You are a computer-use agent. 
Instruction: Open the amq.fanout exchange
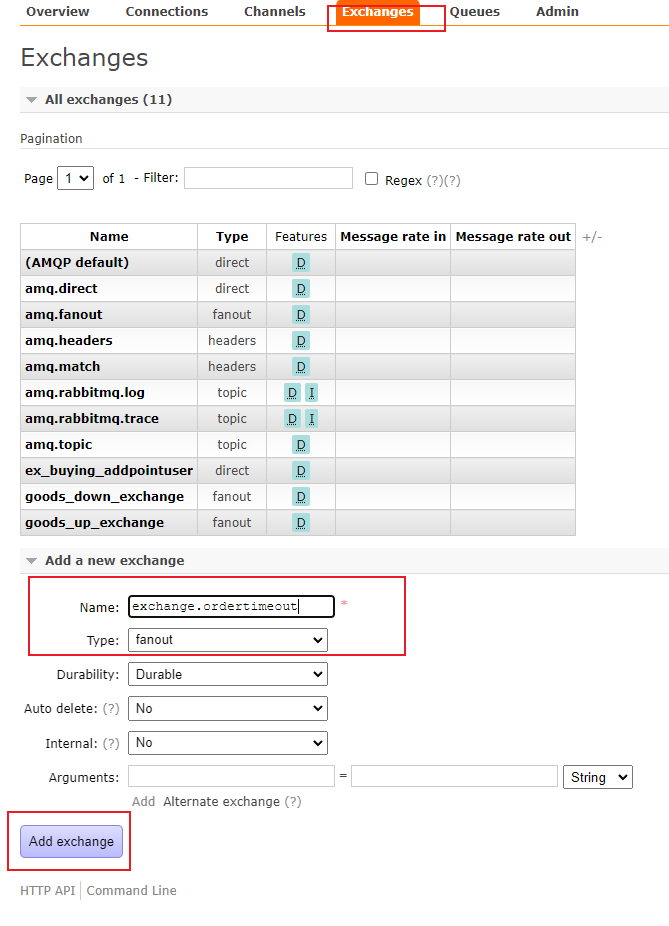click(x=63, y=314)
